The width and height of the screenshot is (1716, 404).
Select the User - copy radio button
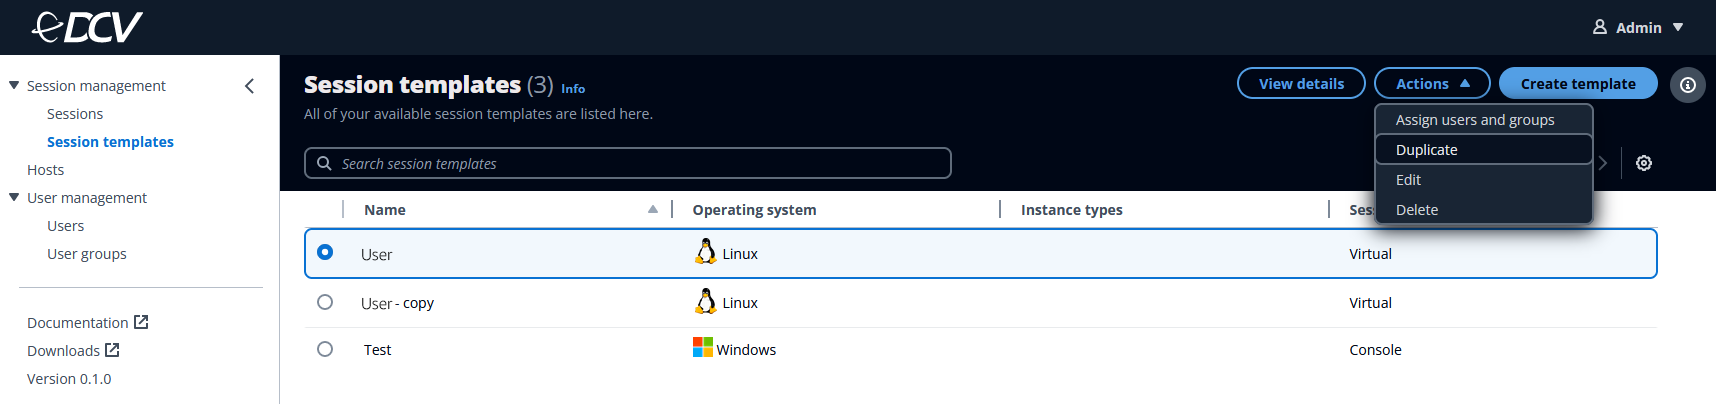[x=325, y=302]
